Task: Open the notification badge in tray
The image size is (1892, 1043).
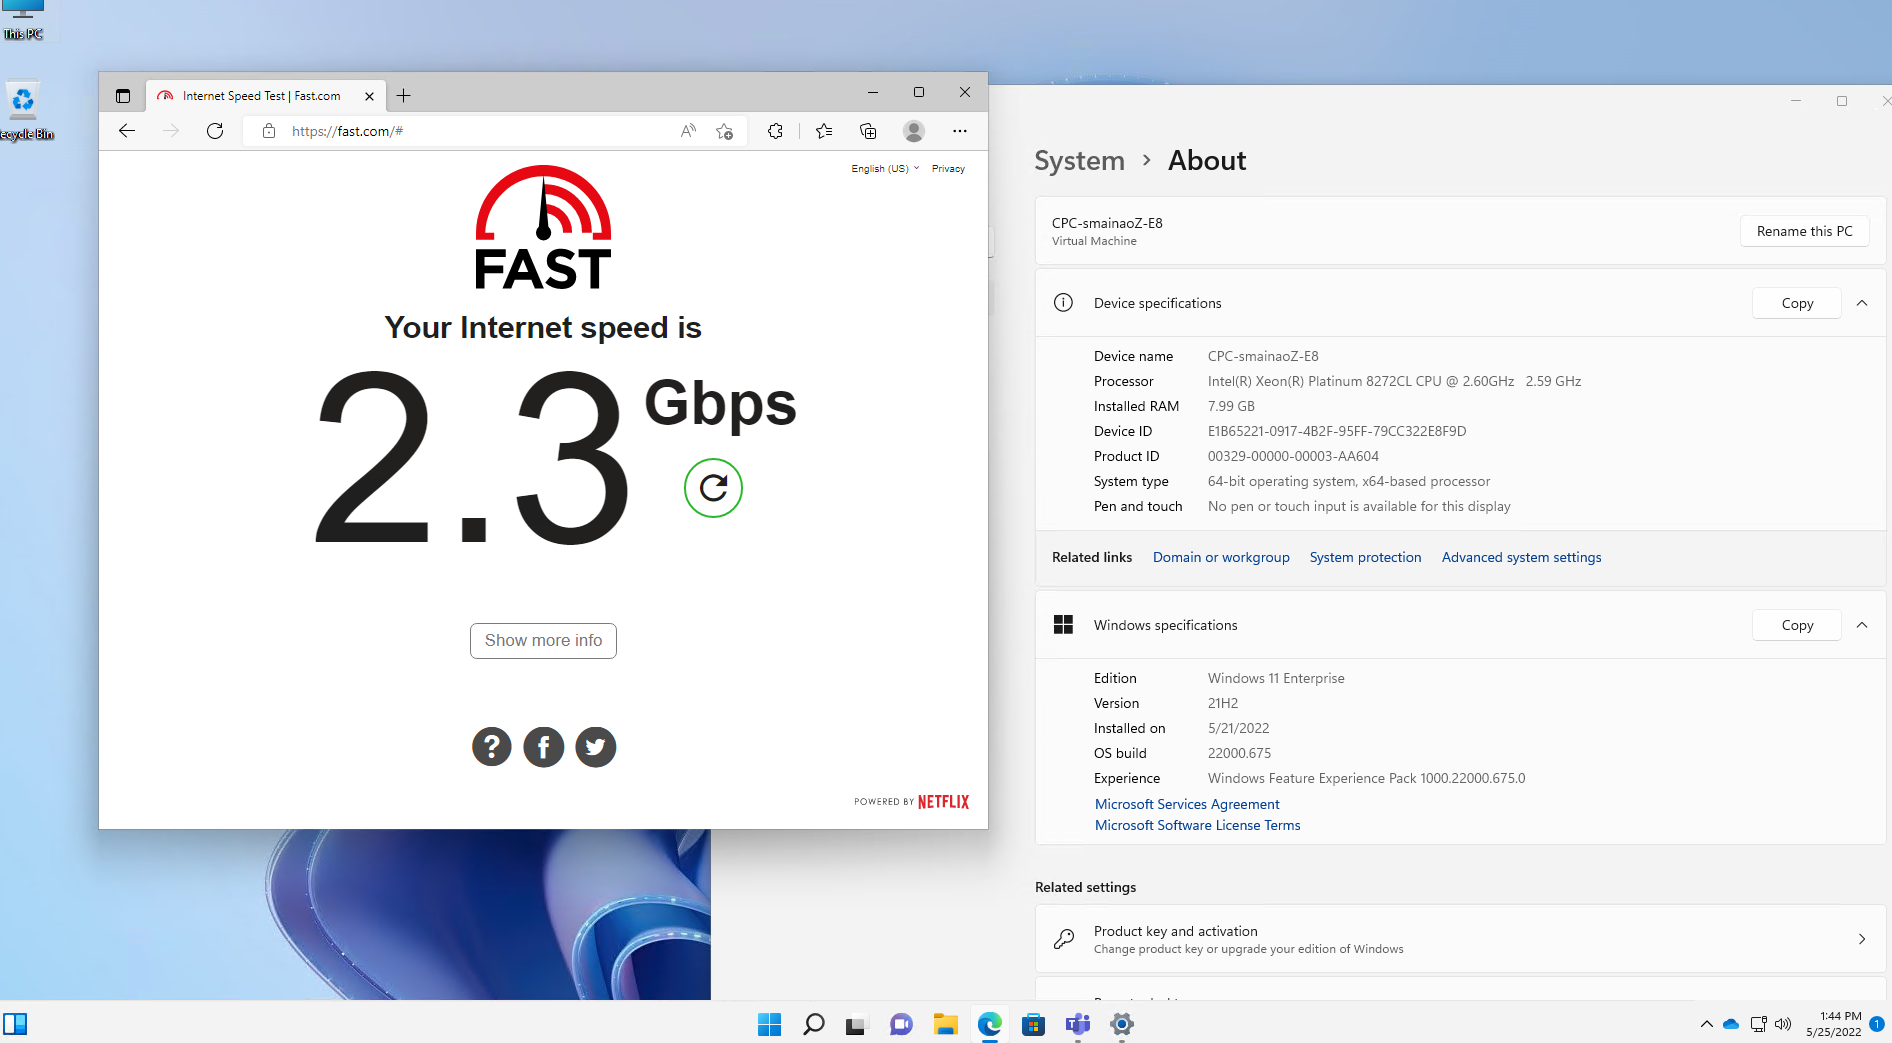Action: (x=1877, y=1024)
